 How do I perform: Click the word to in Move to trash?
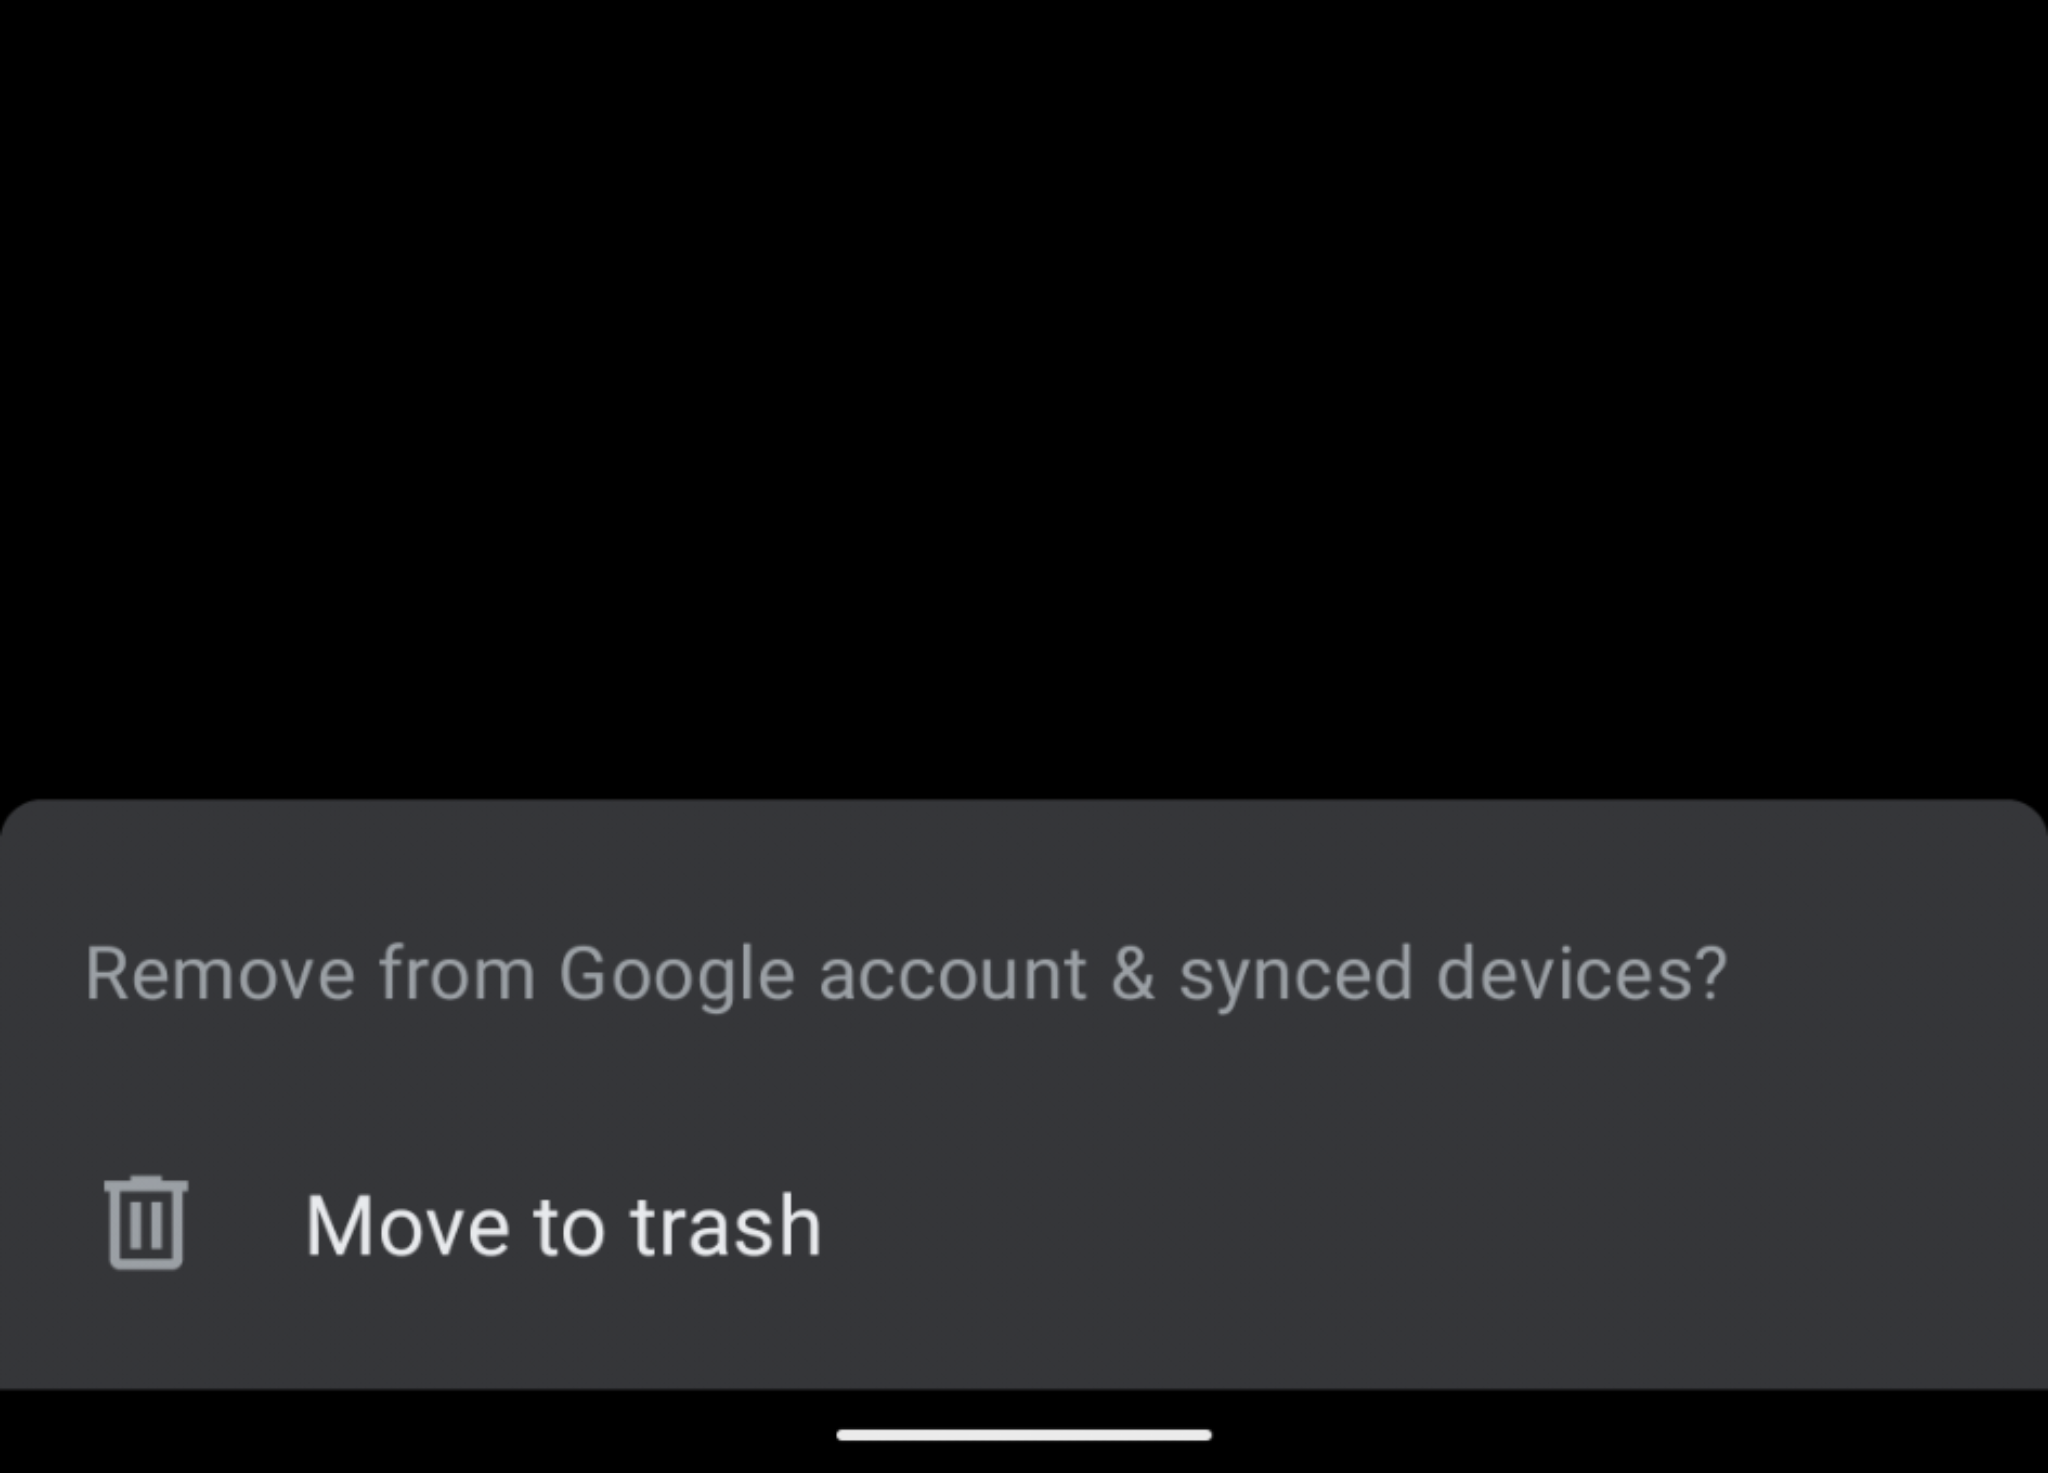[569, 1228]
